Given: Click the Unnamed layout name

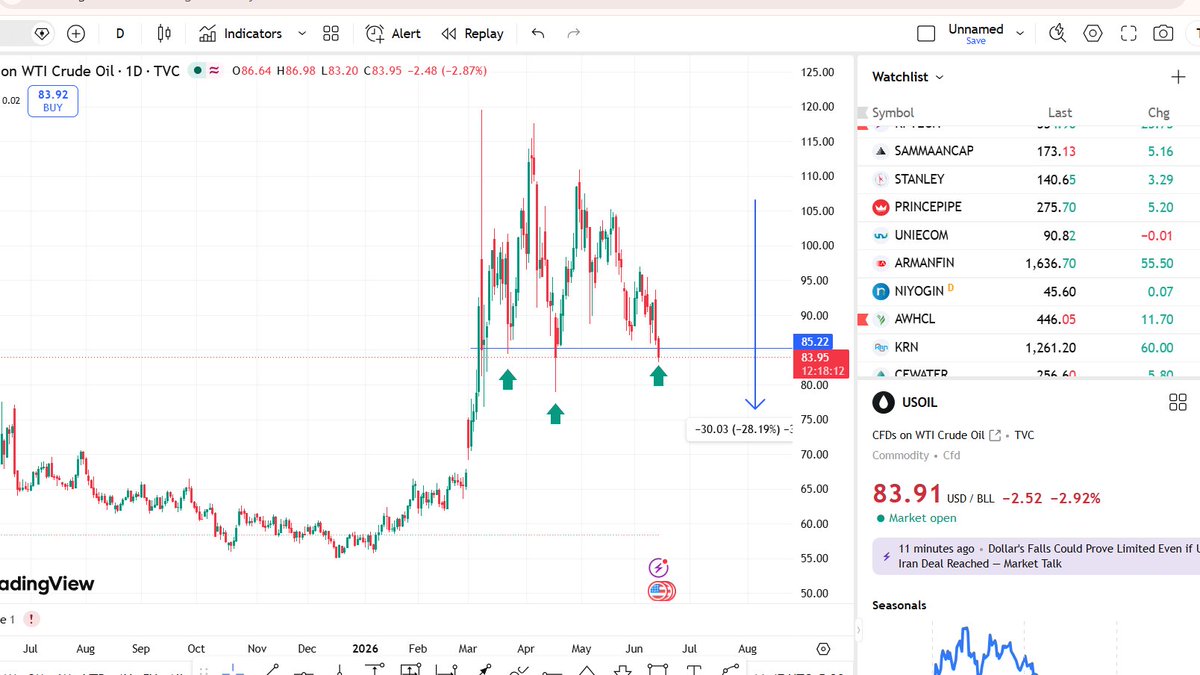Looking at the screenshot, I should pos(975,29).
